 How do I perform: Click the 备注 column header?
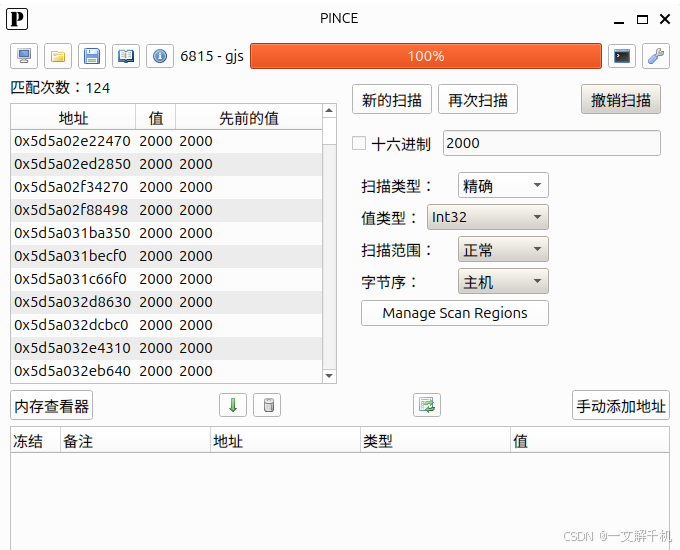[x=135, y=441]
